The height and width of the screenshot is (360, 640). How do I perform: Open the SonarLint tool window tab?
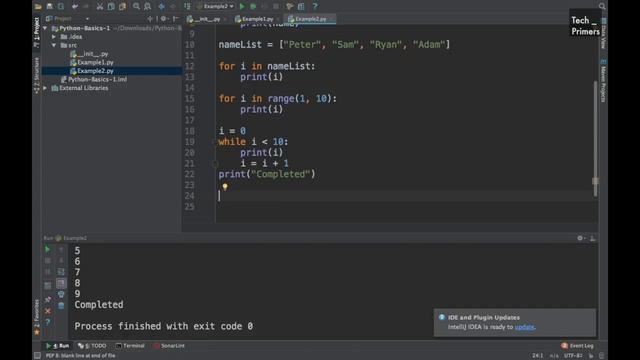[x=169, y=346]
